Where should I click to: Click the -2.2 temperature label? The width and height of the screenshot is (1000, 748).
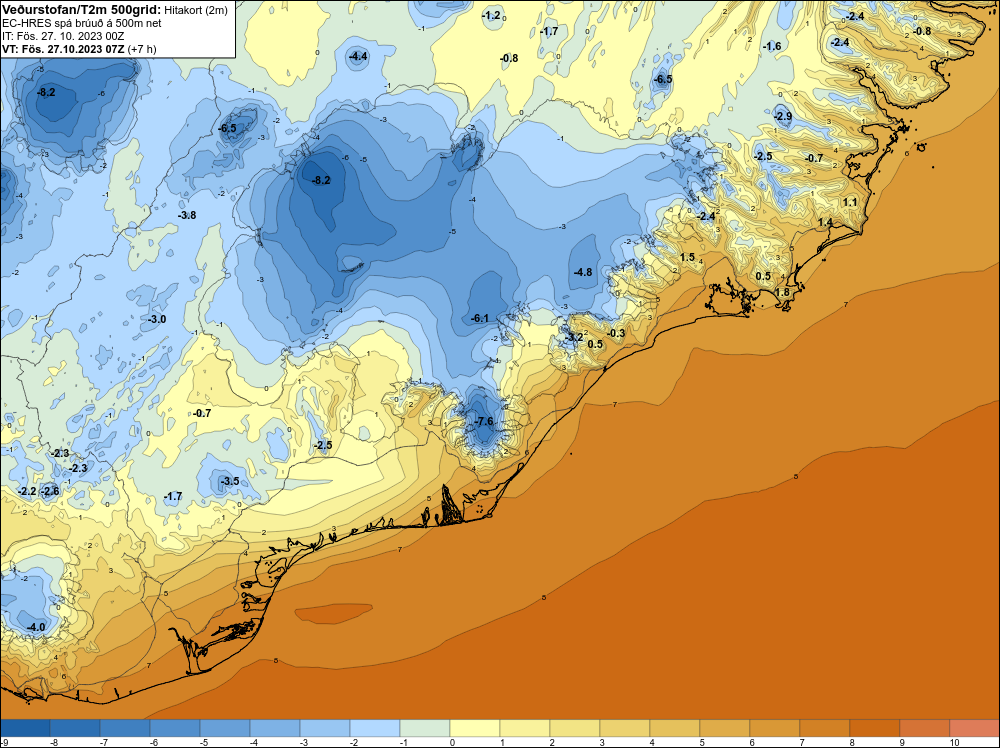coord(27,492)
